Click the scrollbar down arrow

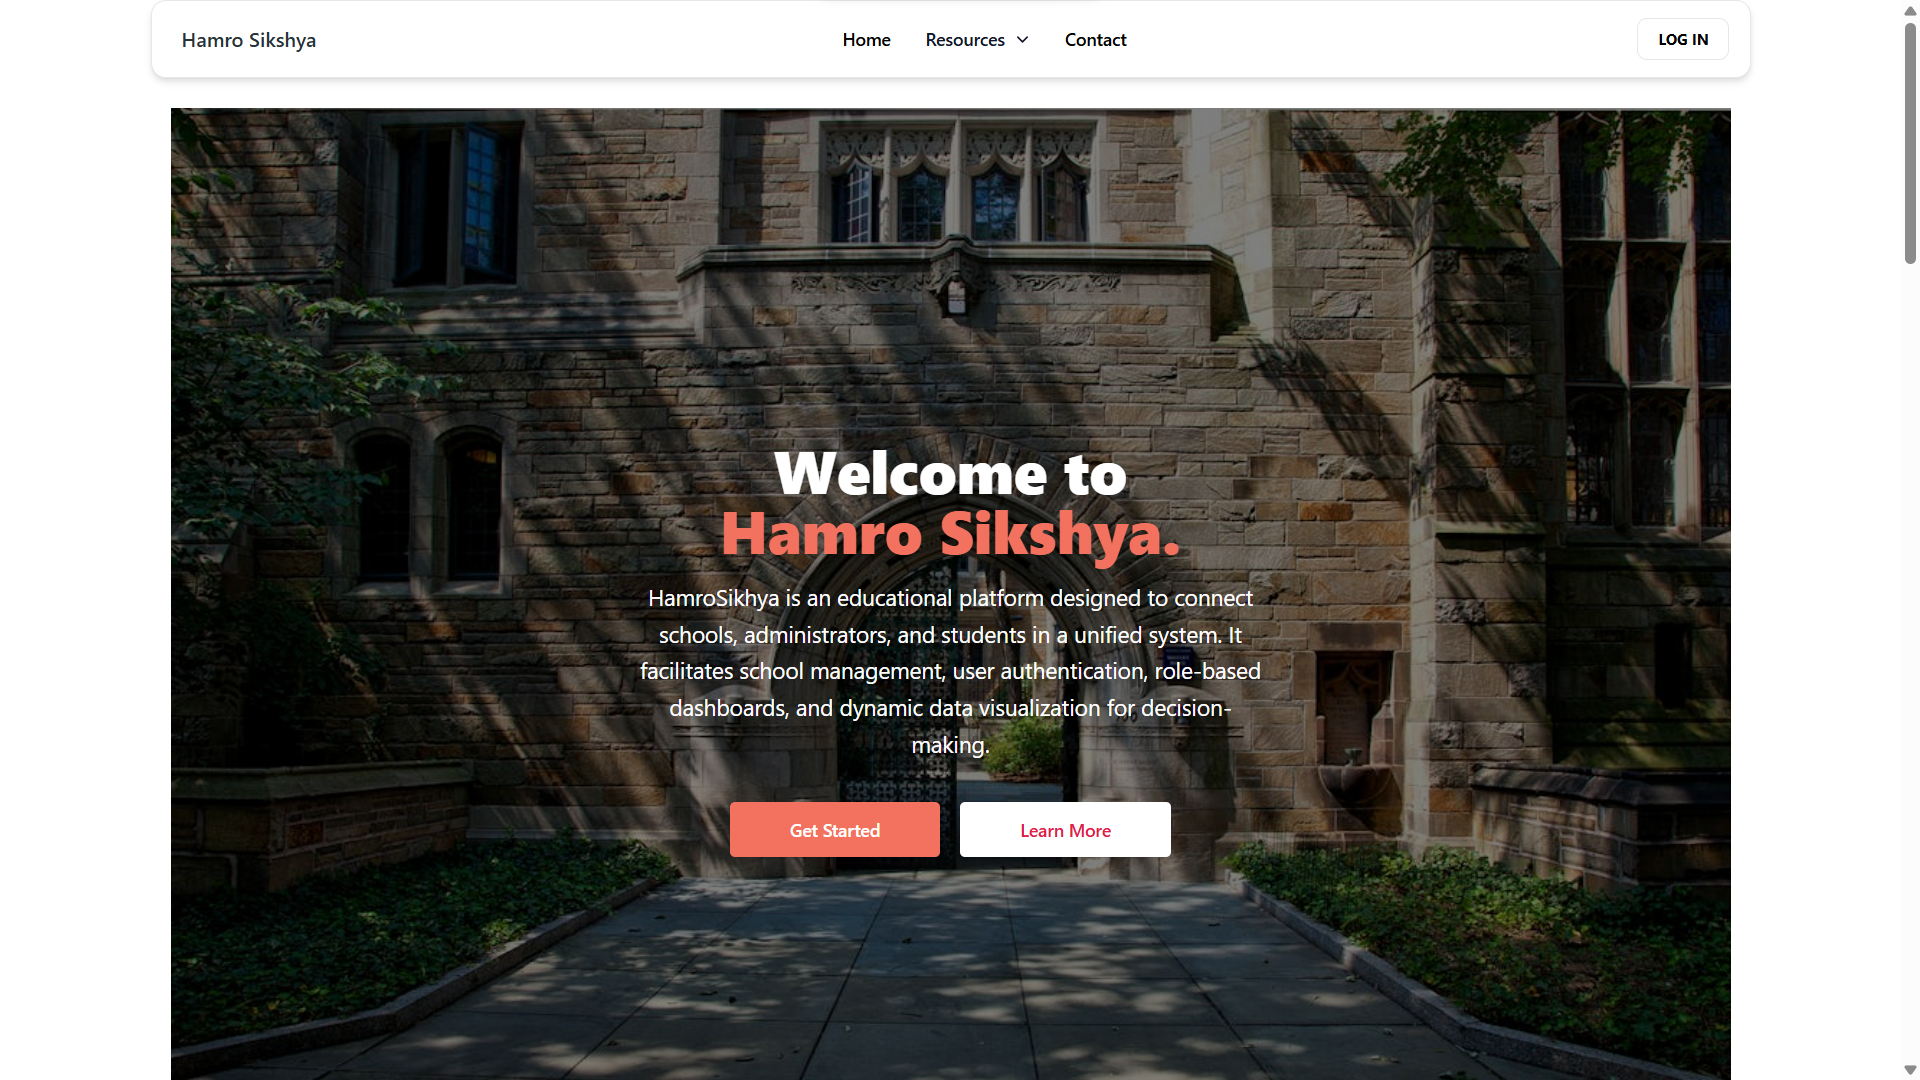point(1910,1070)
